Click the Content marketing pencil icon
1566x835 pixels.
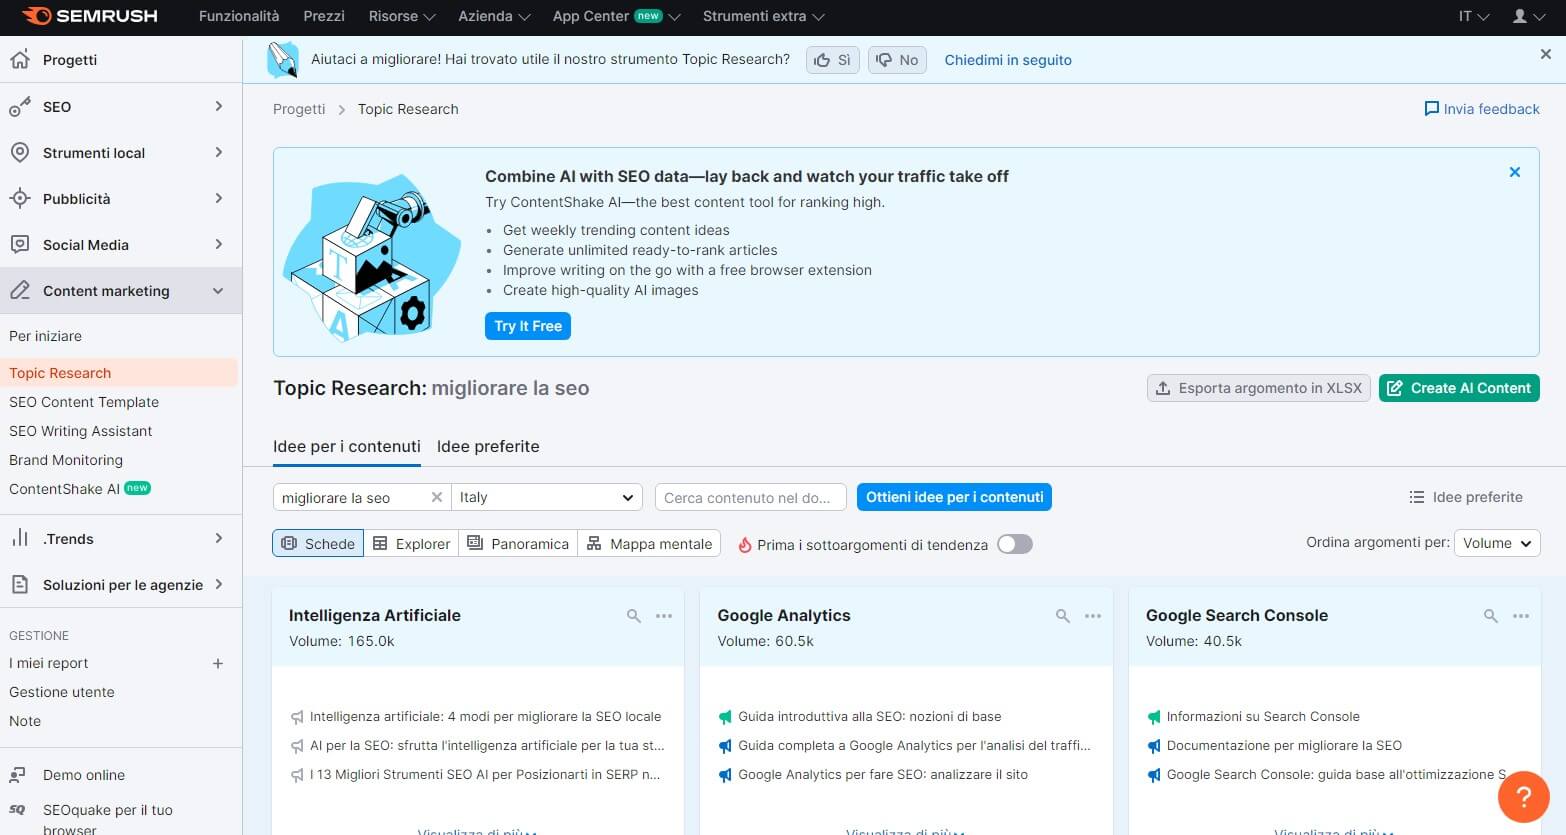tap(20, 291)
